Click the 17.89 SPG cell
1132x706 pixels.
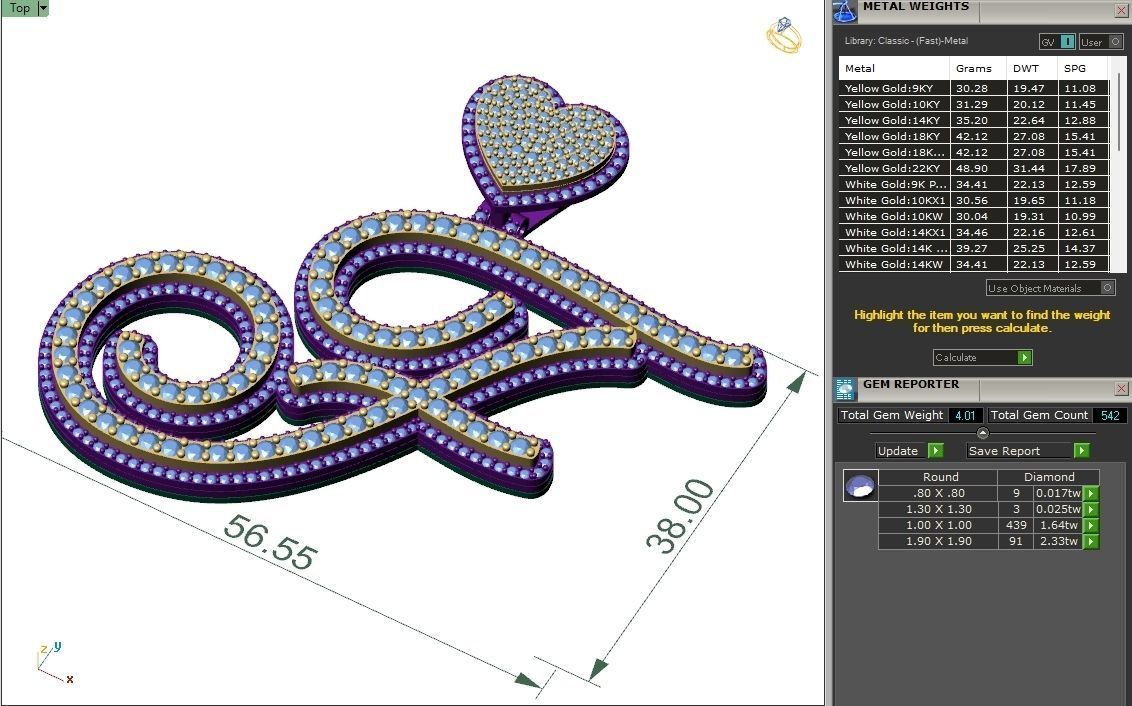pos(1083,168)
